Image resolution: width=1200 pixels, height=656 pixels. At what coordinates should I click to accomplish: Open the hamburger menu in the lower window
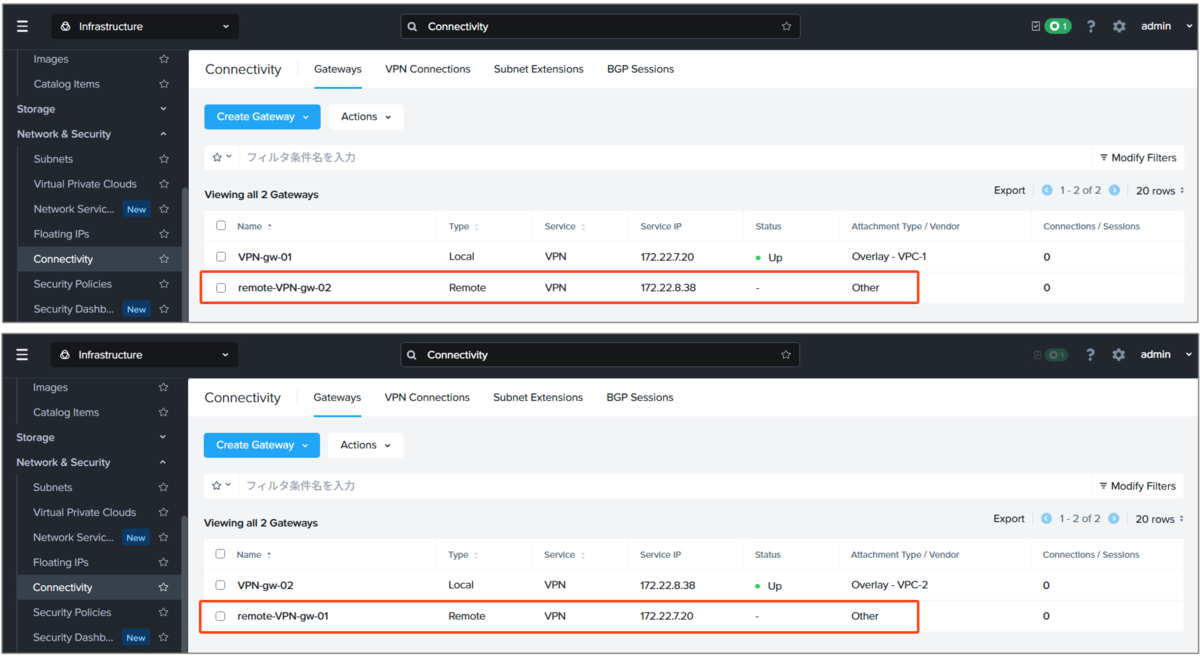[22, 354]
